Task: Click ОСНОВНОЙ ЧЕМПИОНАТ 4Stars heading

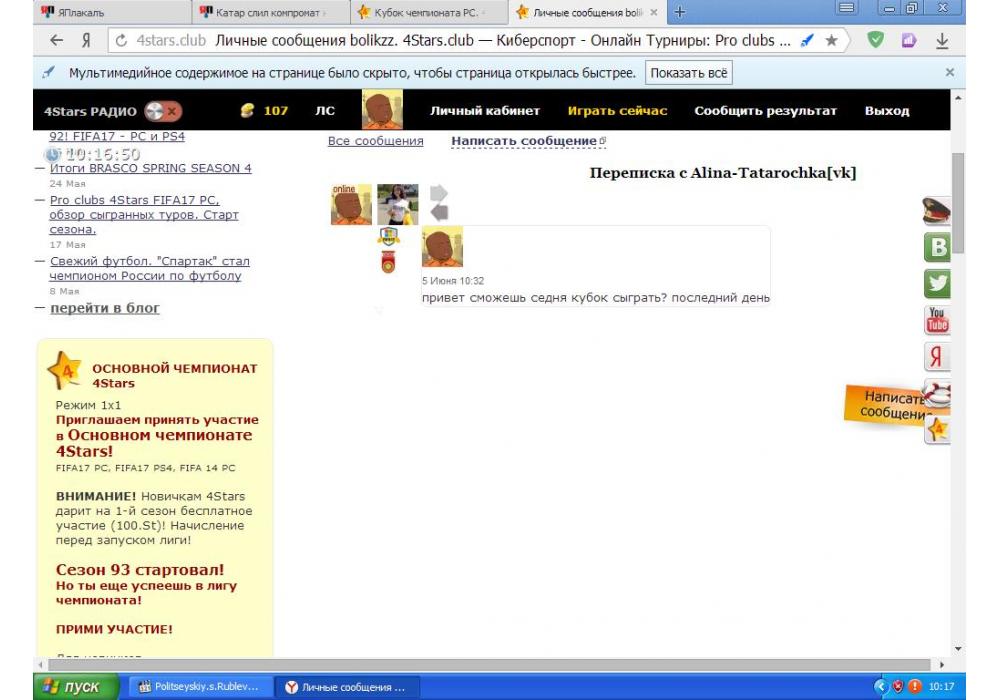Action: (175, 376)
